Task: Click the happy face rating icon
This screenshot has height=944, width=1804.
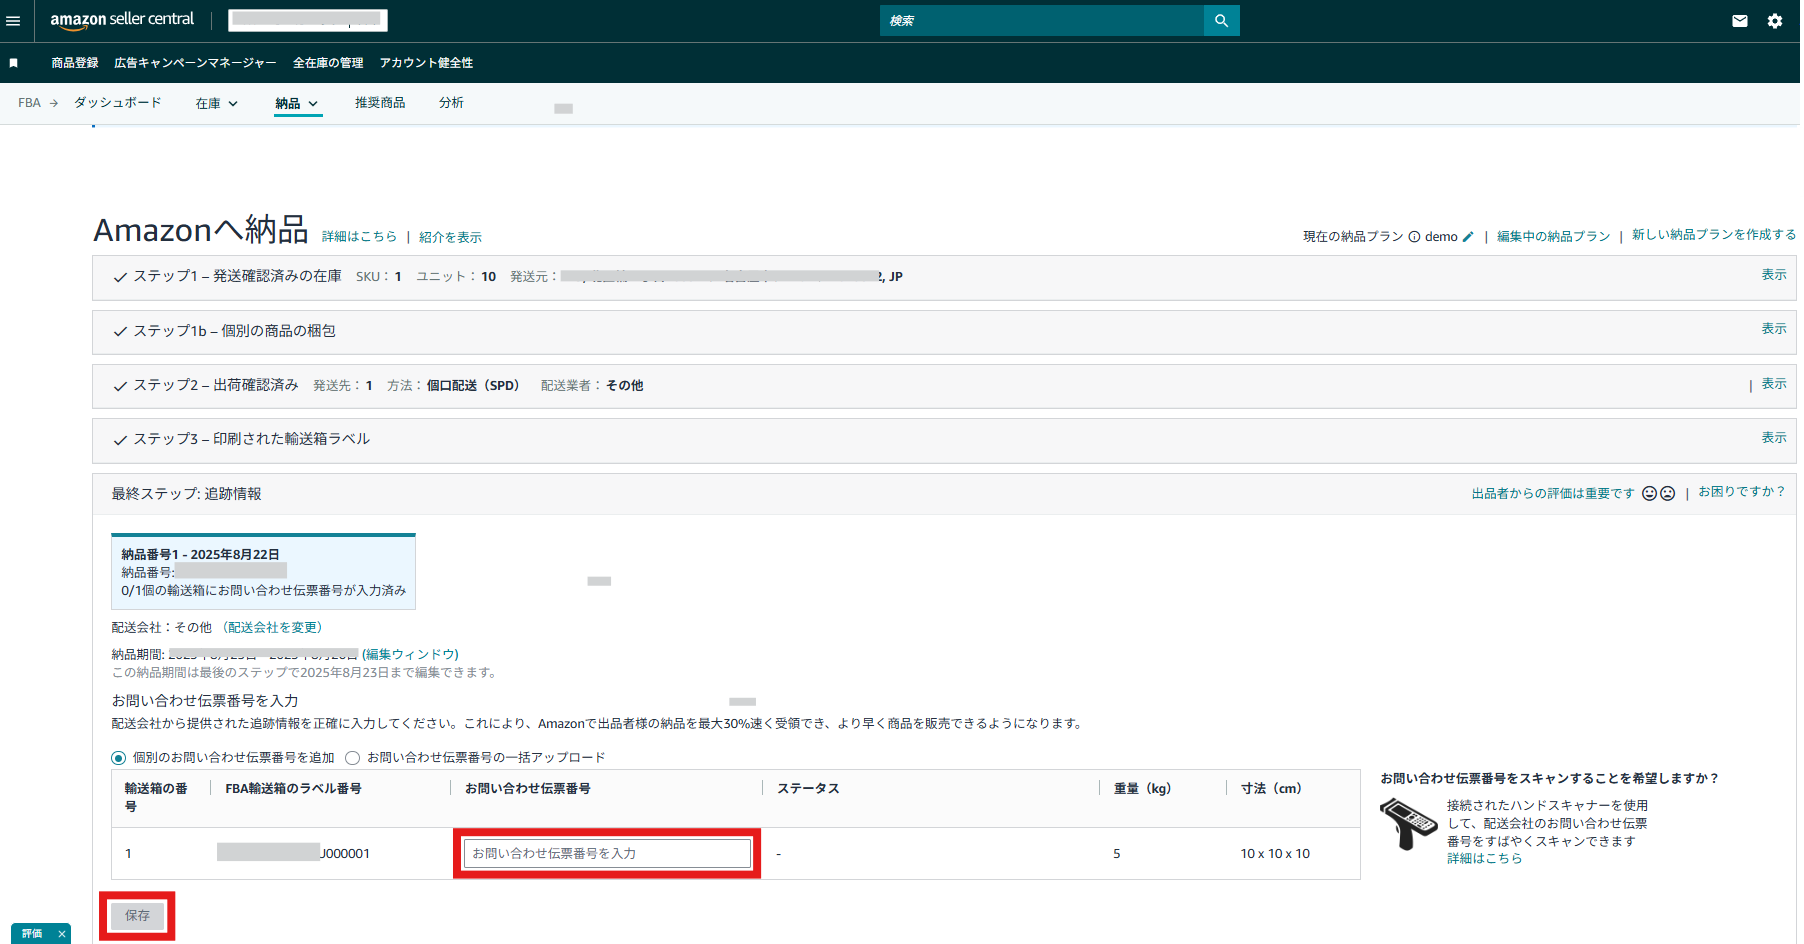Action: (1650, 493)
